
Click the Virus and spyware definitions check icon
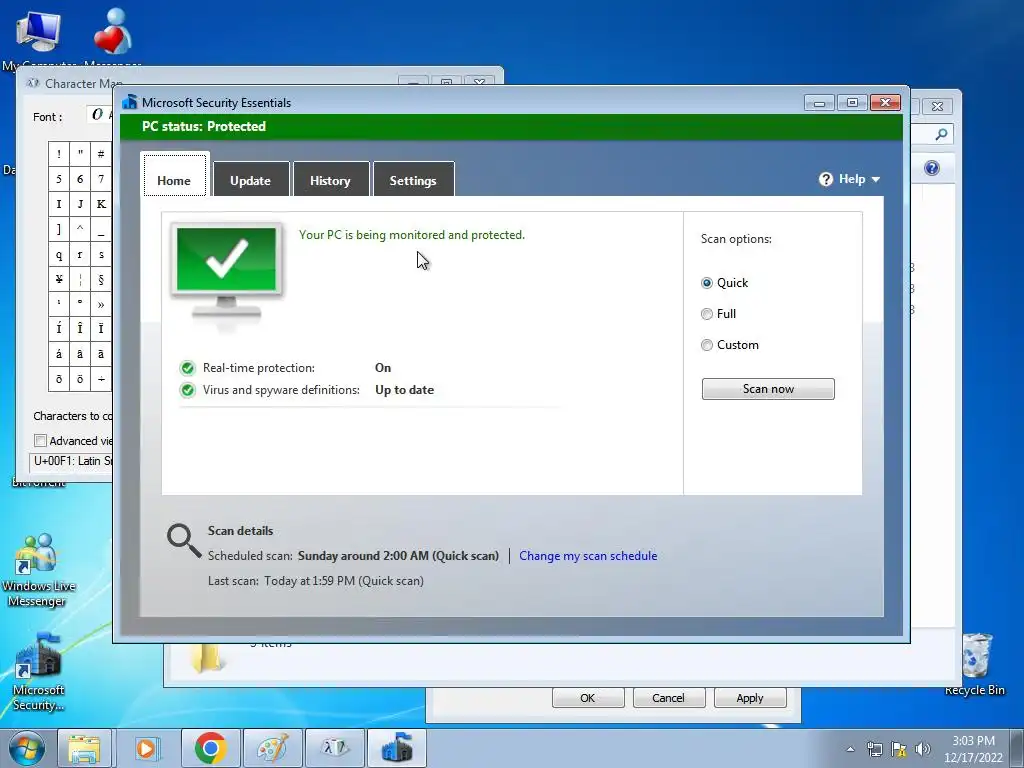pos(188,390)
